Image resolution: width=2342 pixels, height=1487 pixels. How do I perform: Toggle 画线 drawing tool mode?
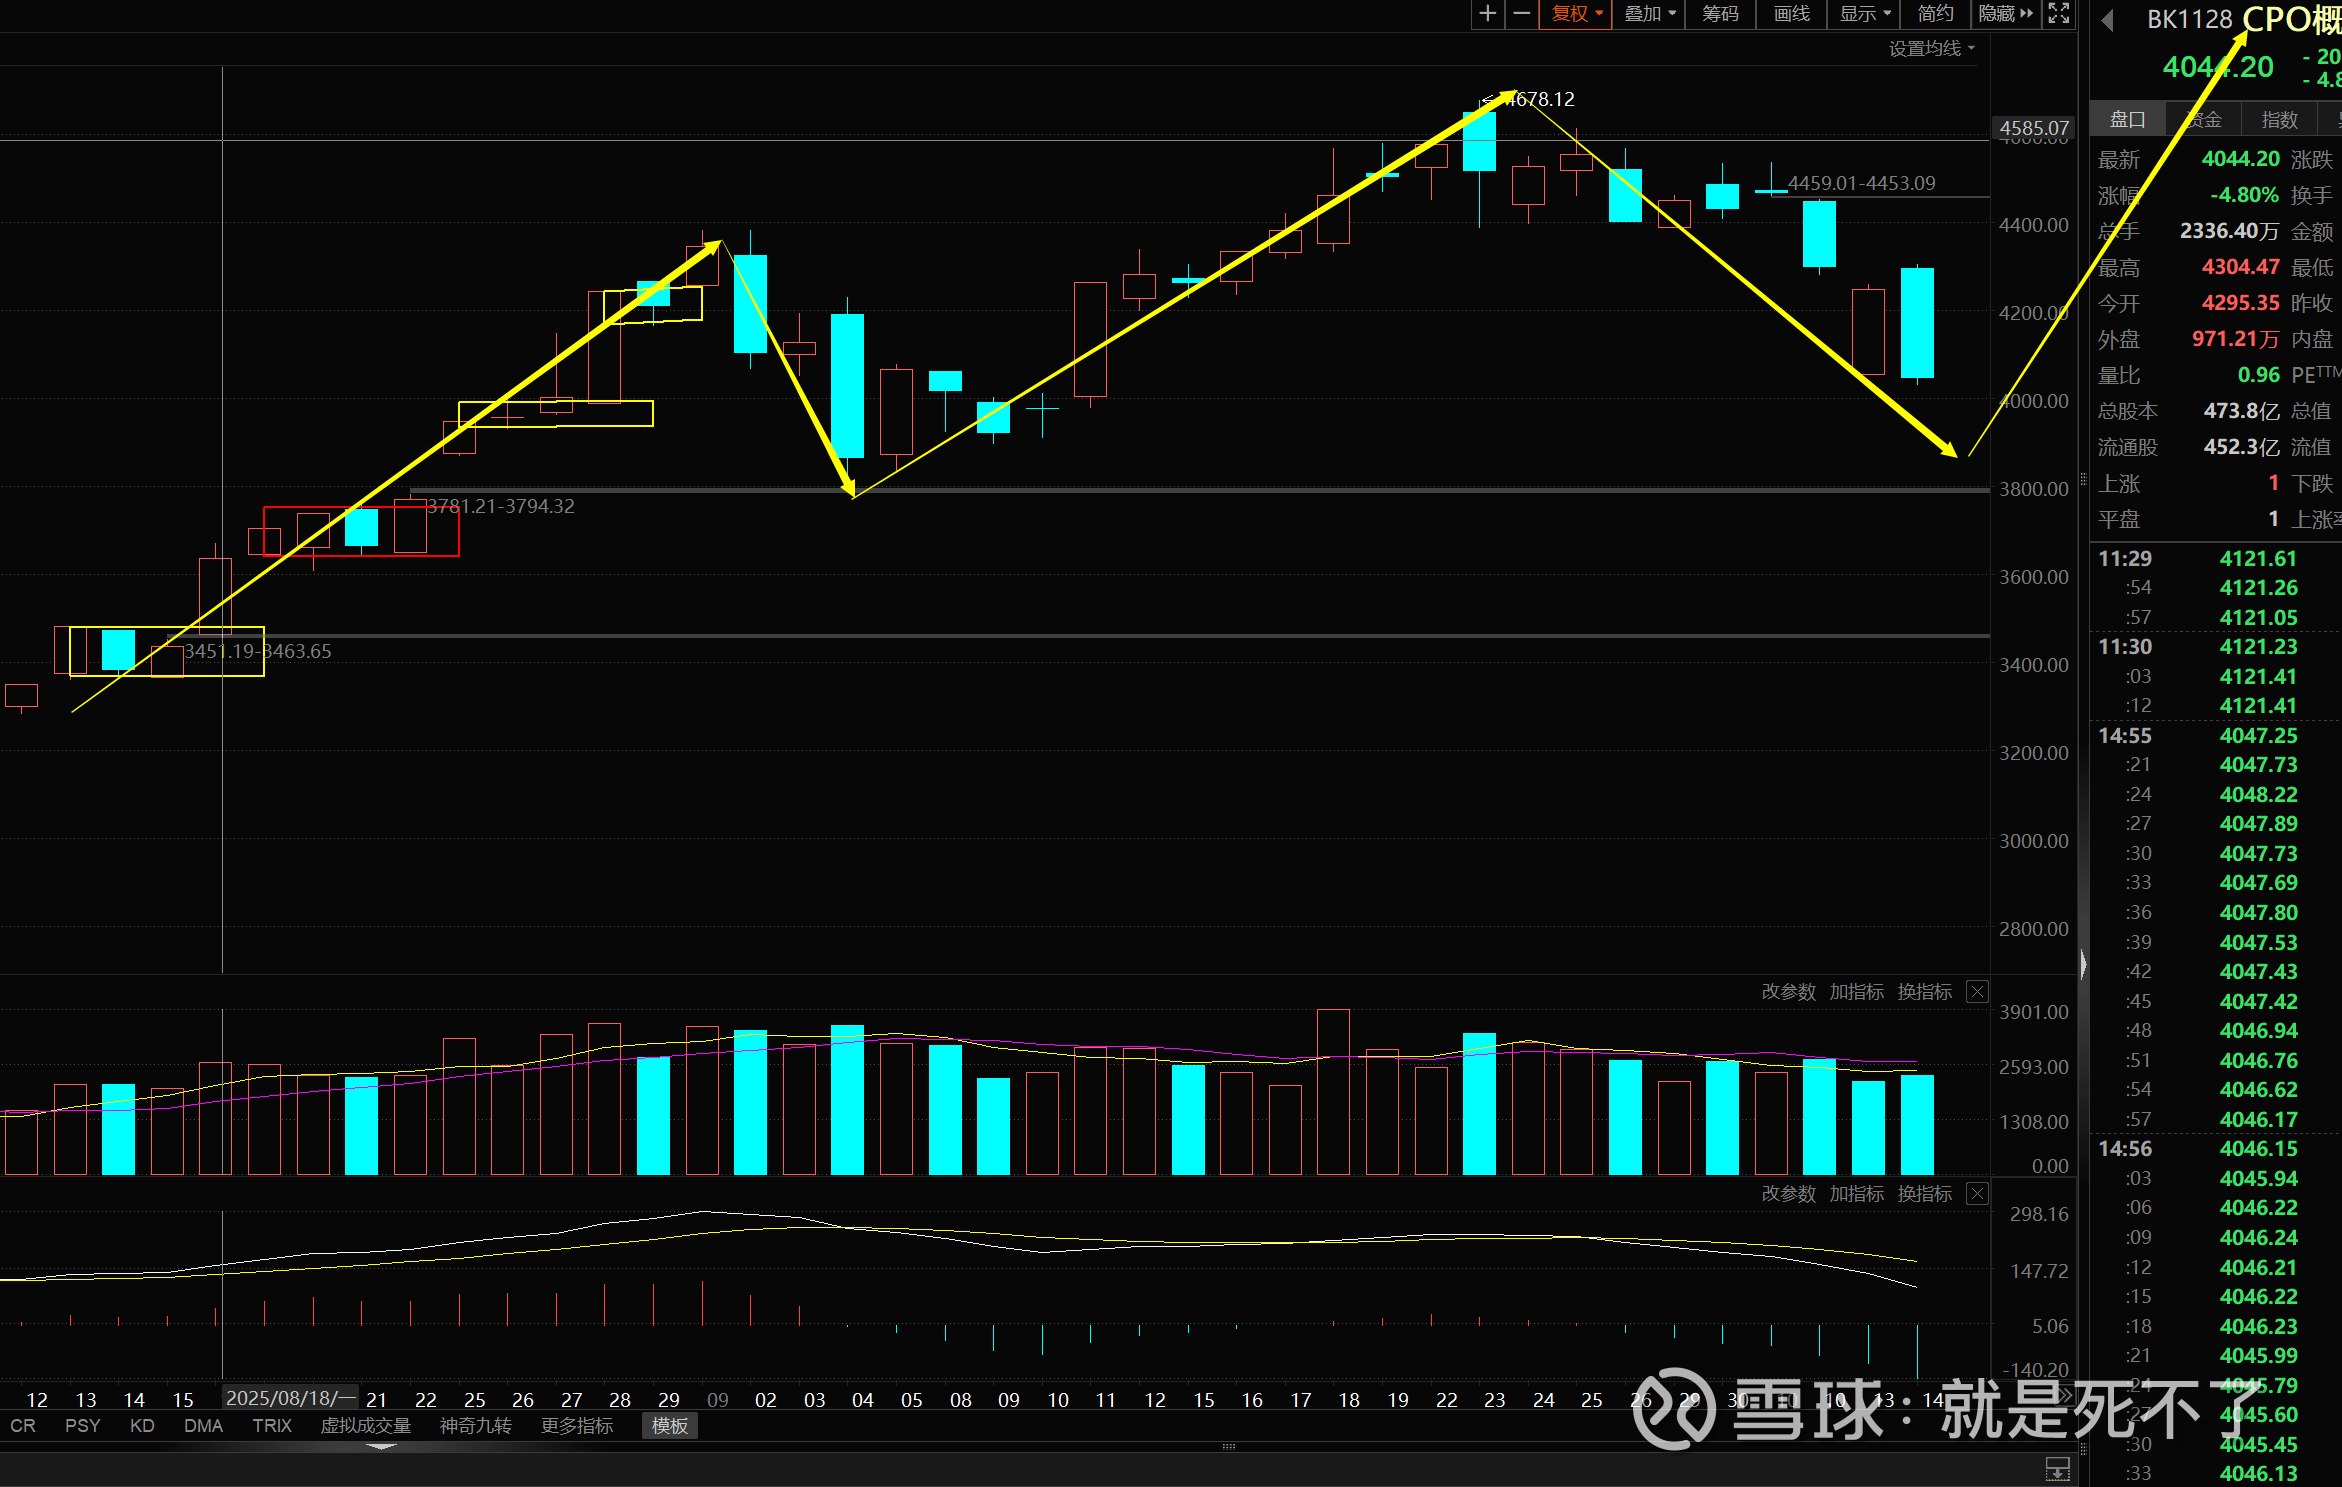pos(1791,13)
